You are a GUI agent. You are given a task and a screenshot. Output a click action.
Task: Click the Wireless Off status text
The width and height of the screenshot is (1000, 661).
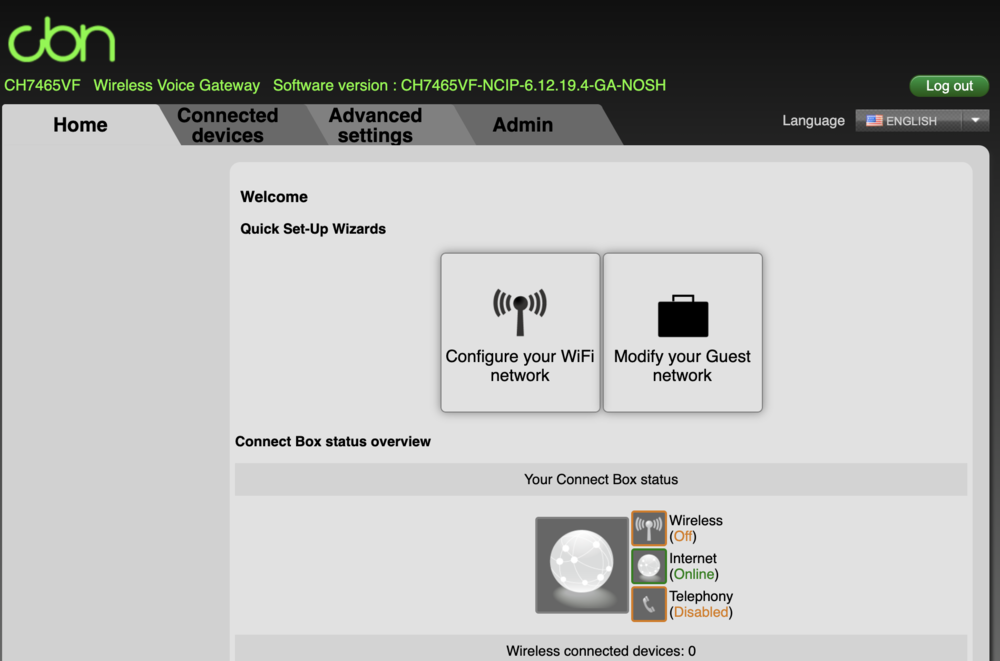[683, 537]
